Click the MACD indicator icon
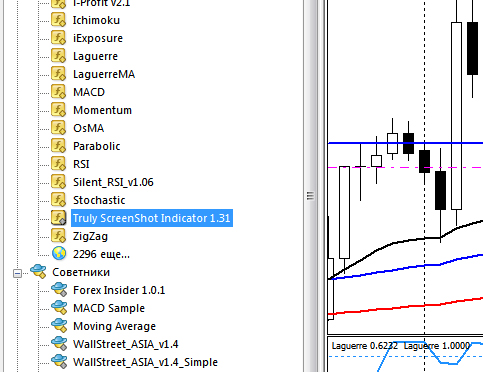The height and width of the screenshot is (372, 483). [58, 92]
